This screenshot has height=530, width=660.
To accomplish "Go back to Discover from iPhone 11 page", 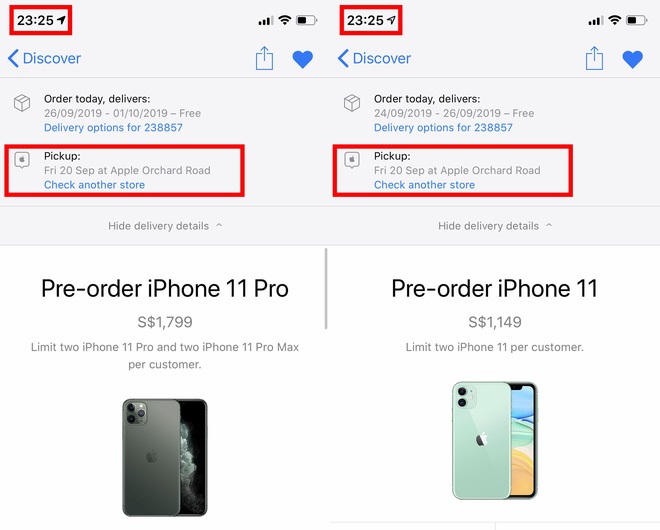I will coord(374,58).
